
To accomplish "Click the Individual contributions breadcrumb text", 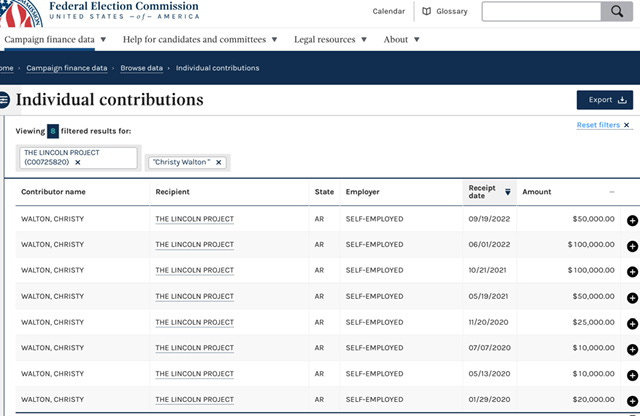I will pos(218,68).
